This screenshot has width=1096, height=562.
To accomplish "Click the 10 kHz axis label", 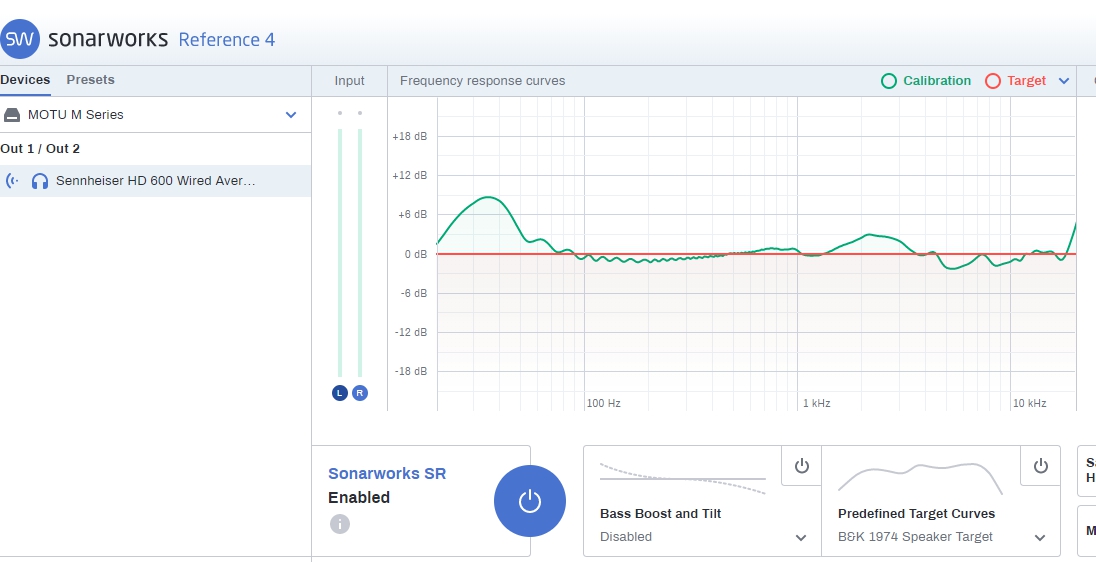I will (x=1030, y=403).
